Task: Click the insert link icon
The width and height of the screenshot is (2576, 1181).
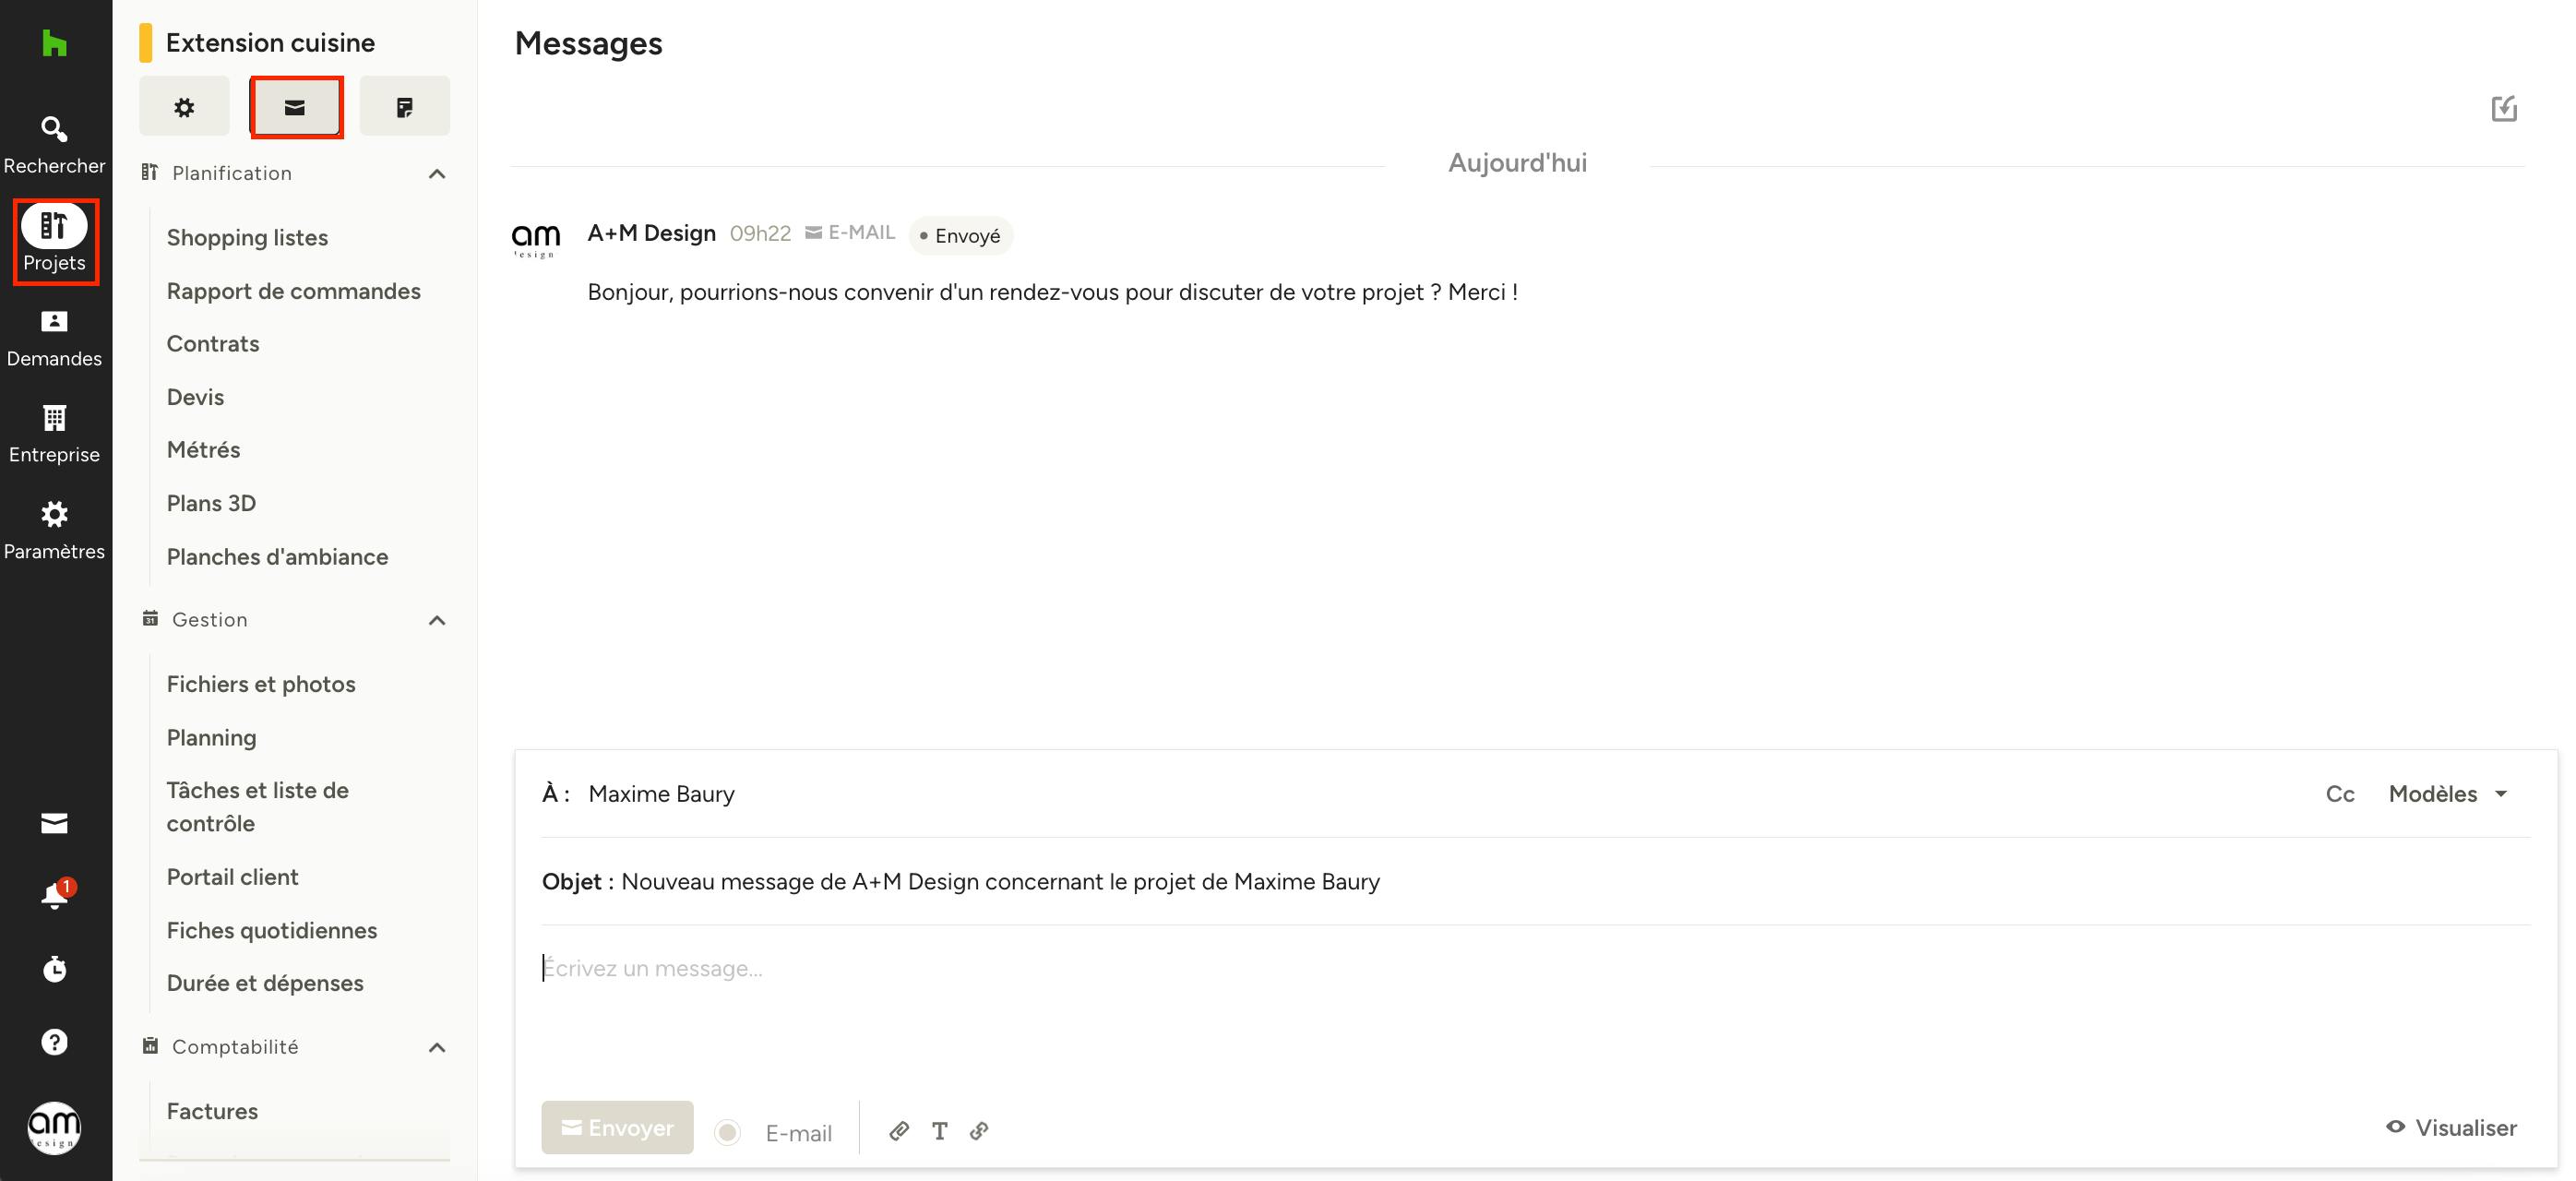Action: [x=979, y=1130]
